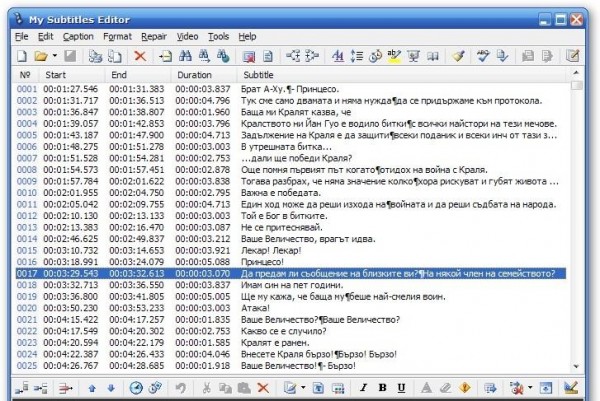
Task: Click the undo arrow icon
Action: tap(181, 388)
